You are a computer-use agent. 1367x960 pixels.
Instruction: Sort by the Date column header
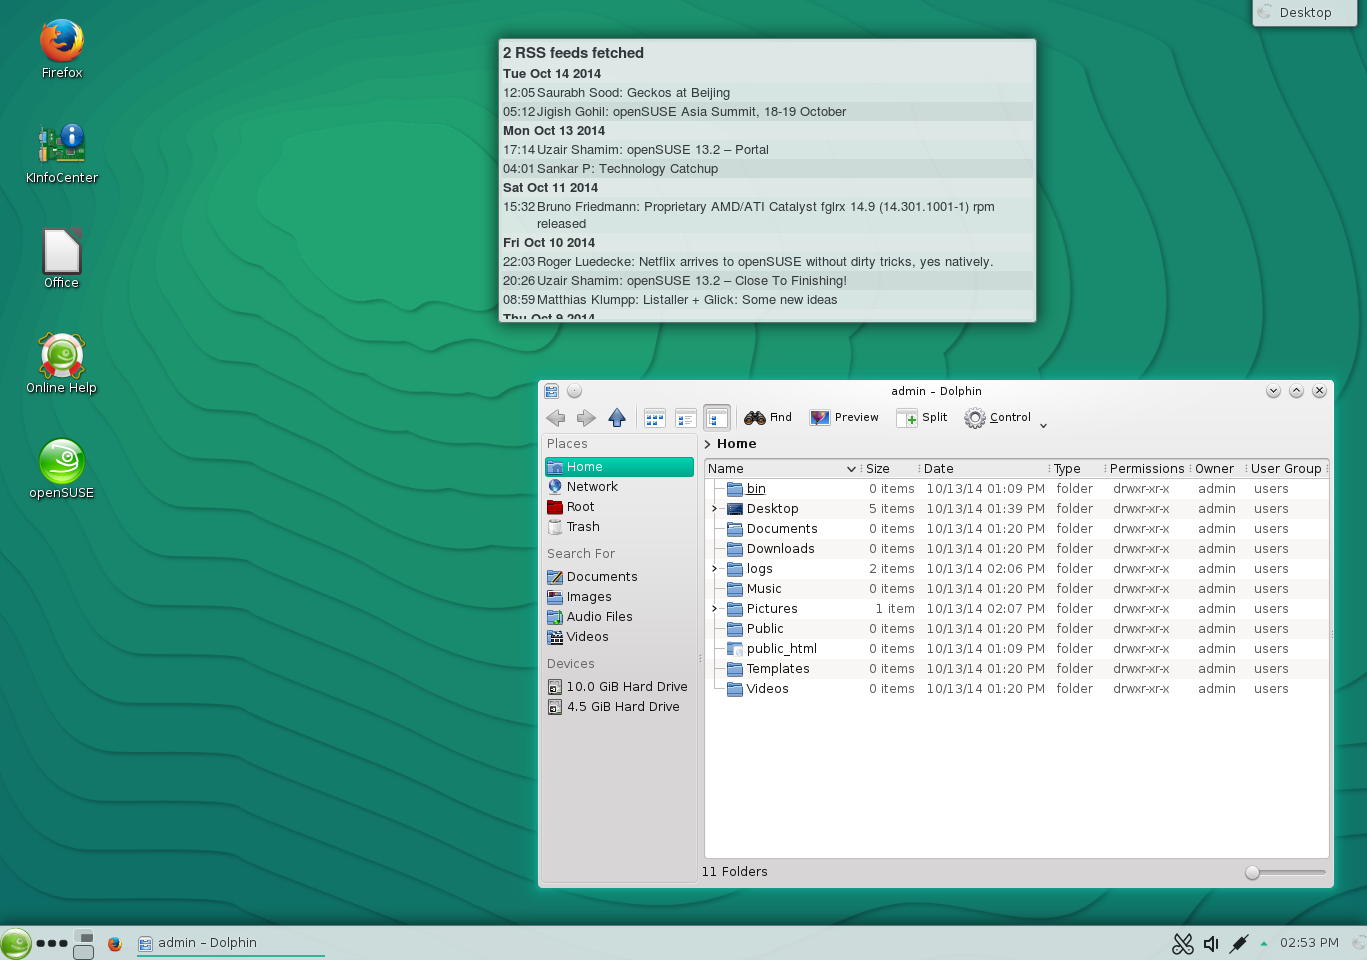point(984,469)
